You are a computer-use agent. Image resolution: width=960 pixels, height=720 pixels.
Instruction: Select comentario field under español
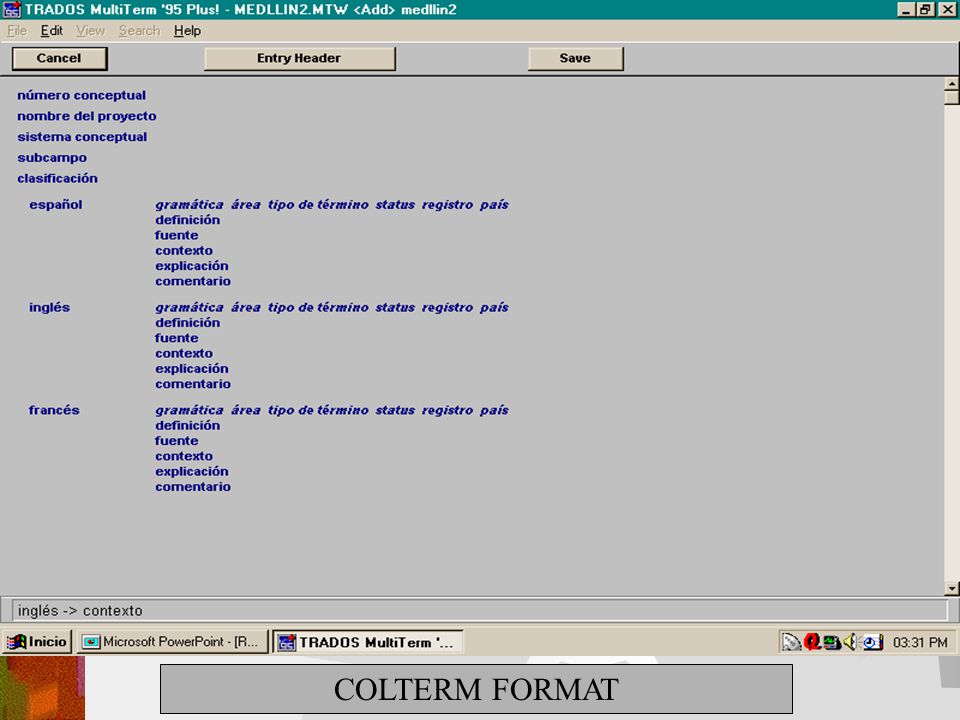[193, 281]
